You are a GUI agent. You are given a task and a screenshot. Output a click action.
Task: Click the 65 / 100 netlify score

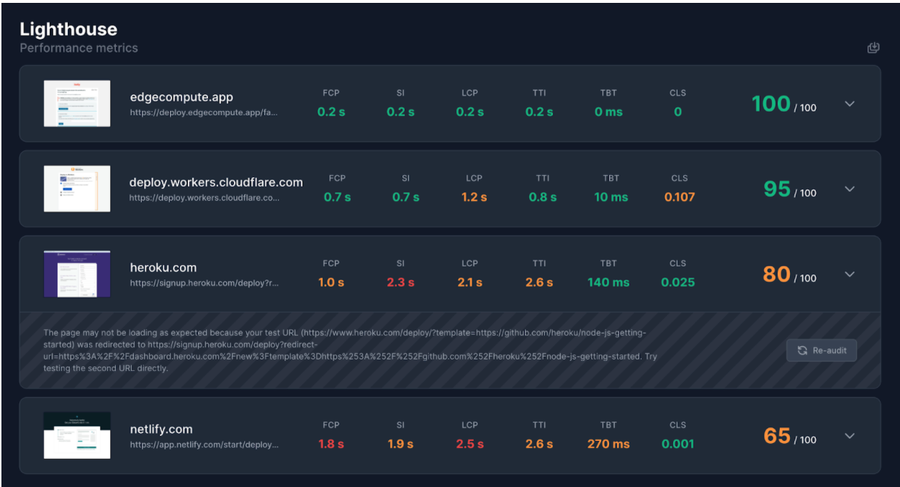click(790, 436)
